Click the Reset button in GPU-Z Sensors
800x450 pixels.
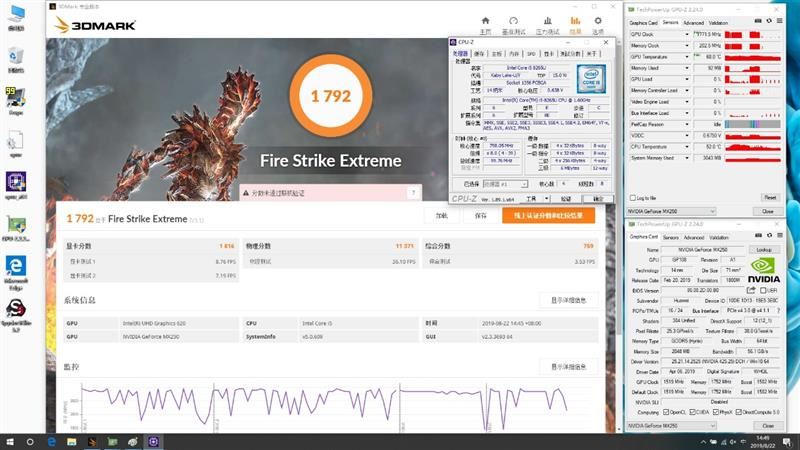pos(770,197)
